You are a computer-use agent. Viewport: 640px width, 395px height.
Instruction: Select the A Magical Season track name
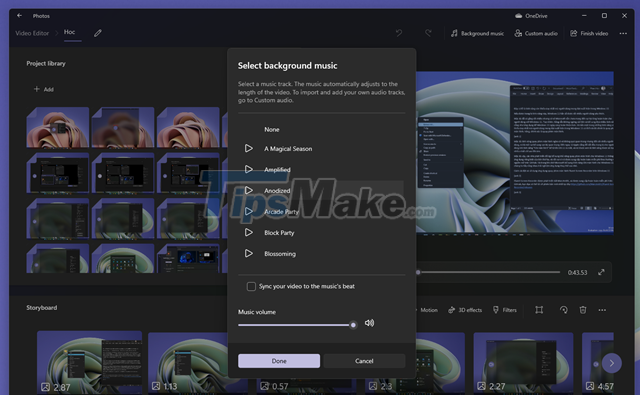pyautogui.click(x=288, y=149)
